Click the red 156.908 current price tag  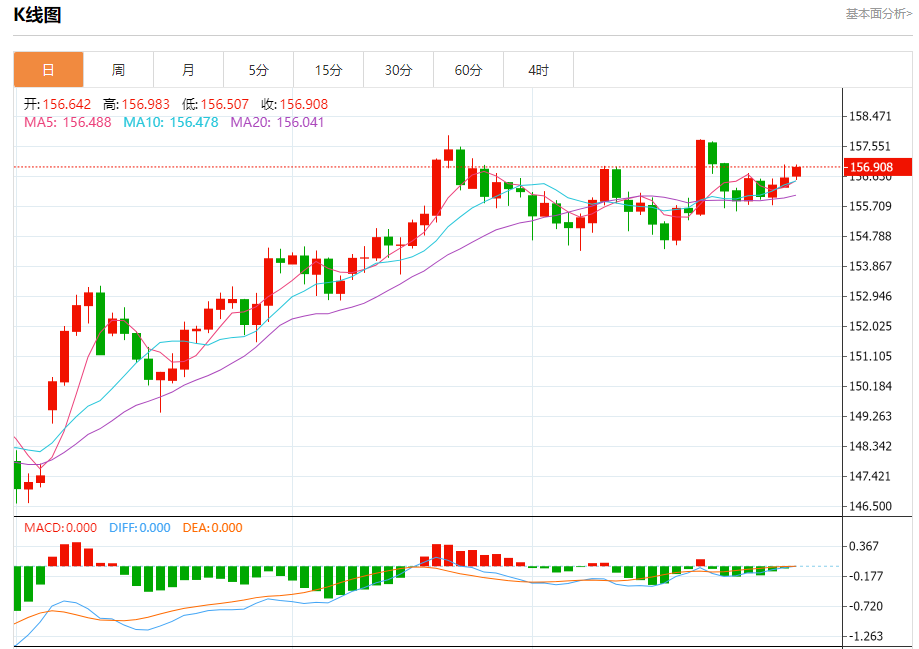pos(870,167)
